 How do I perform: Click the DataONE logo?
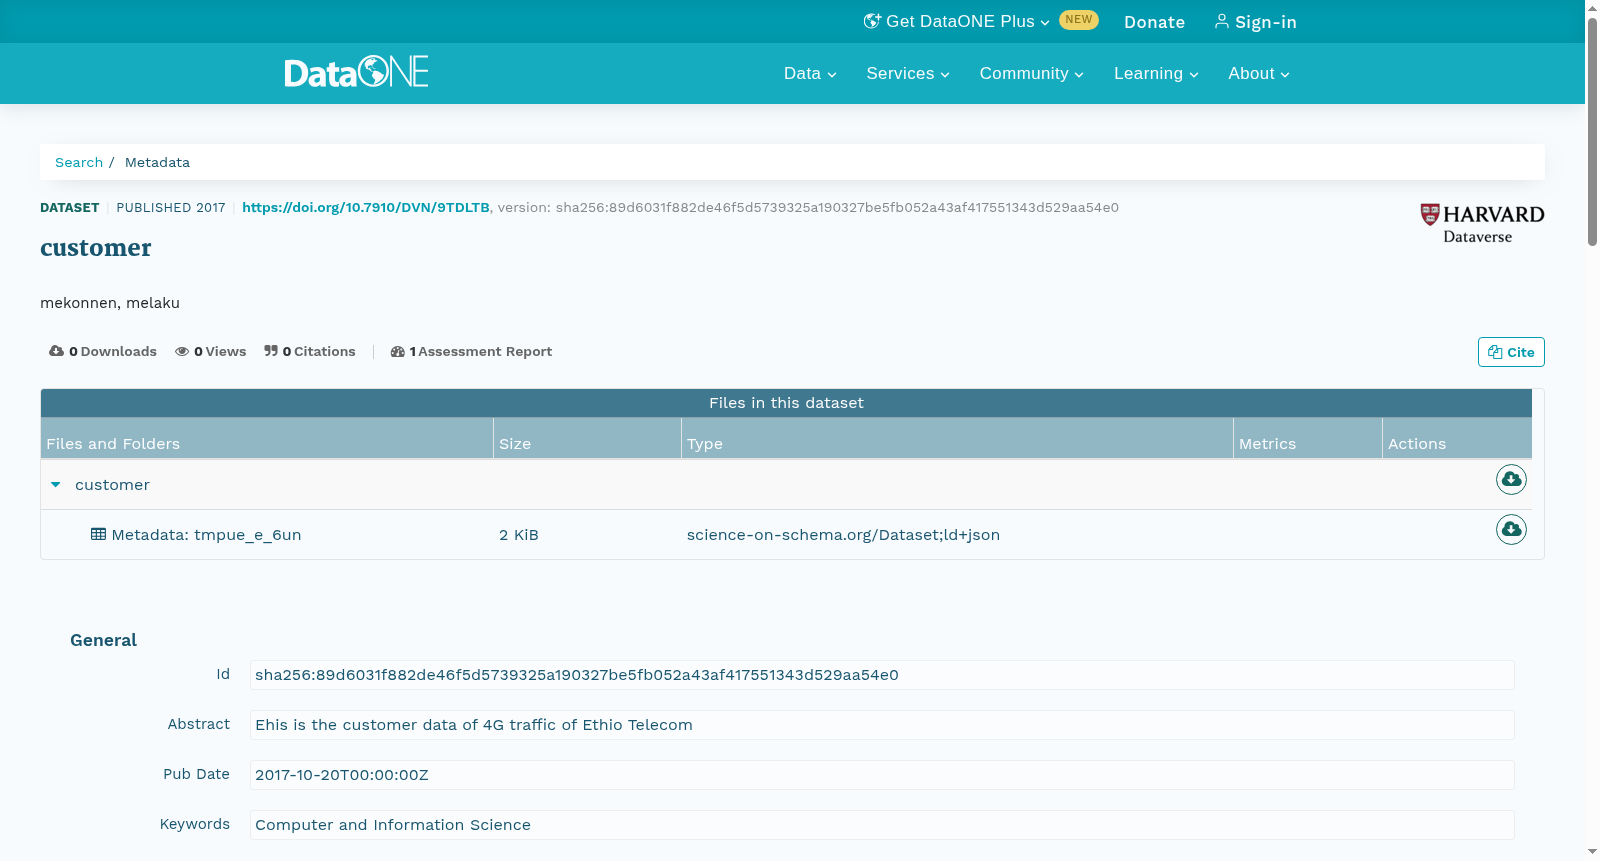coord(356,72)
